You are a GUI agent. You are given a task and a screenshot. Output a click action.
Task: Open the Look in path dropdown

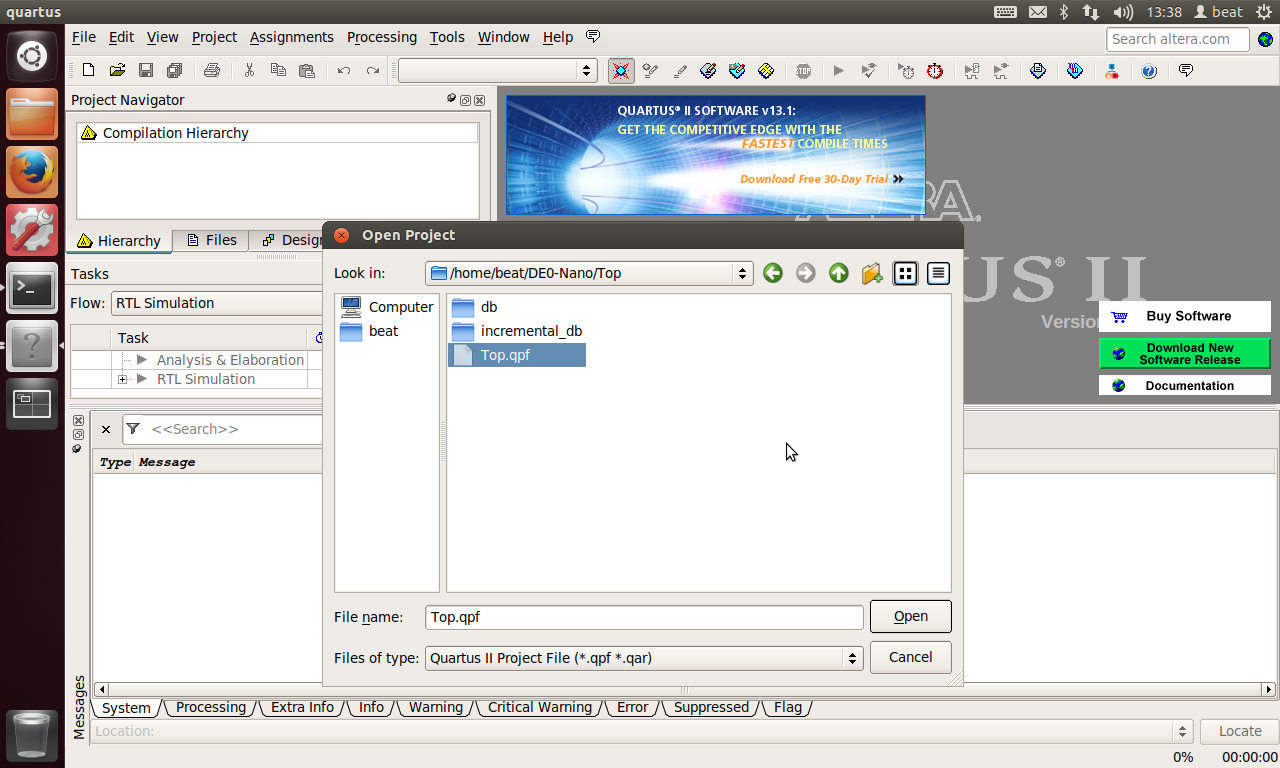point(742,273)
